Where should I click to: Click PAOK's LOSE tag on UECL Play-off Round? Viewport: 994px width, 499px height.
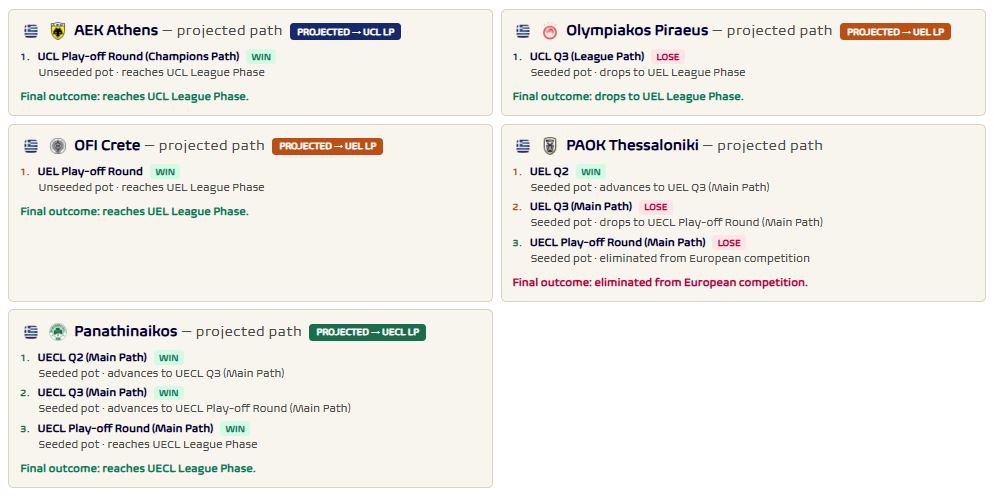[729, 243]
